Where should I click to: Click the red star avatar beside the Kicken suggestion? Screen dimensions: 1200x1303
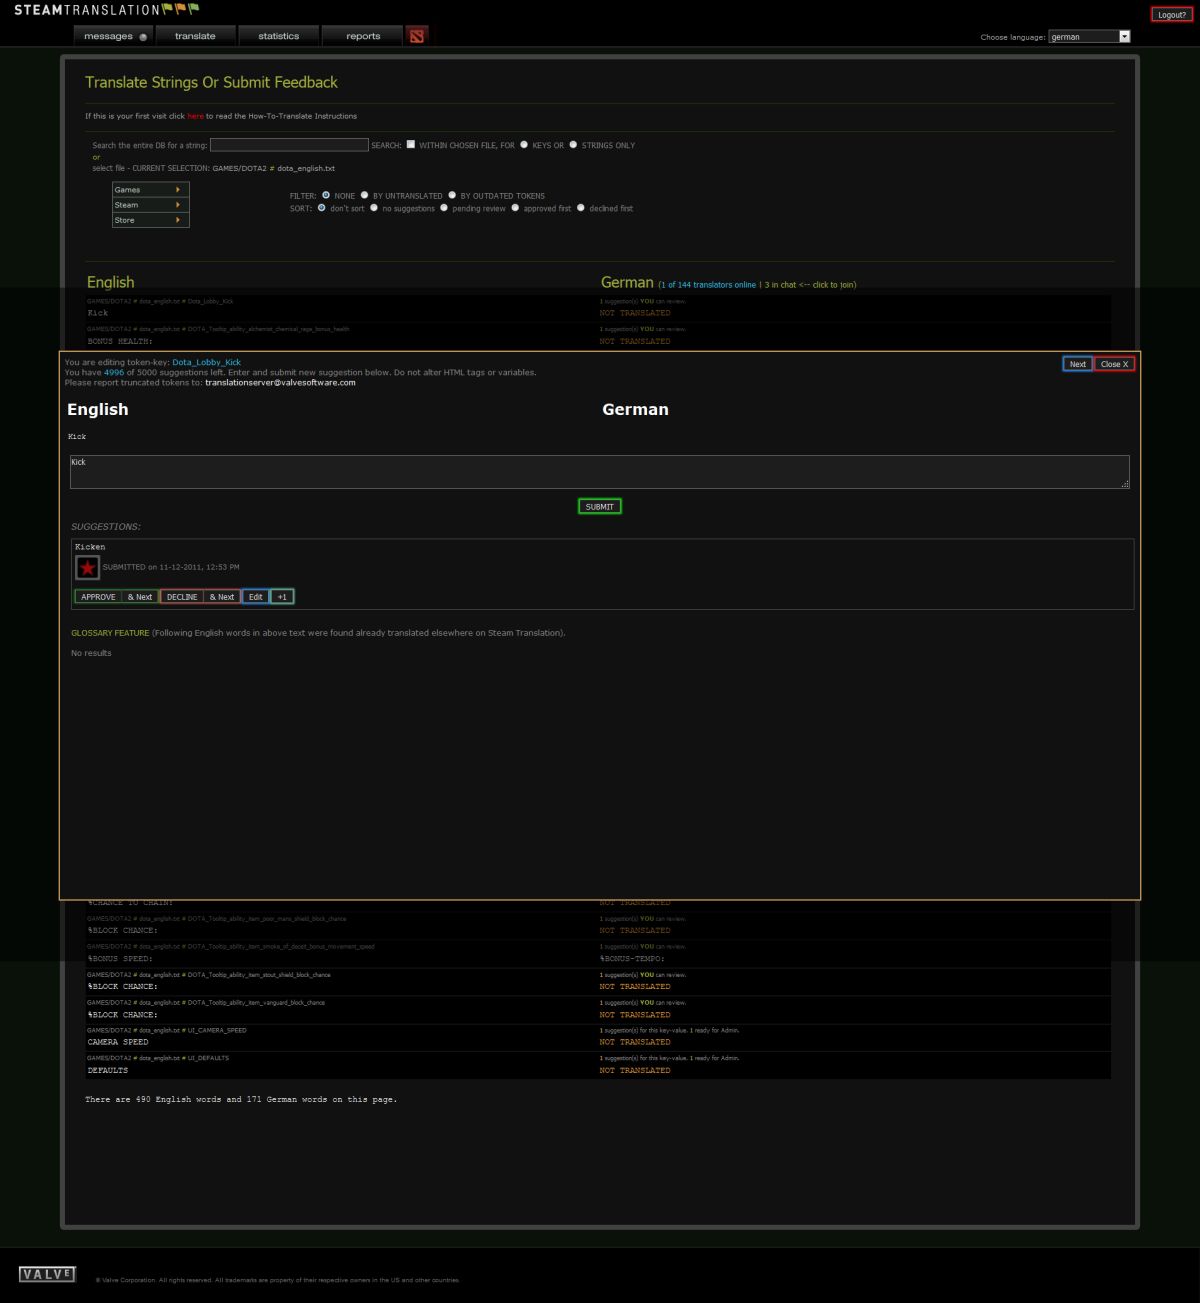click(x=88, y=568)
